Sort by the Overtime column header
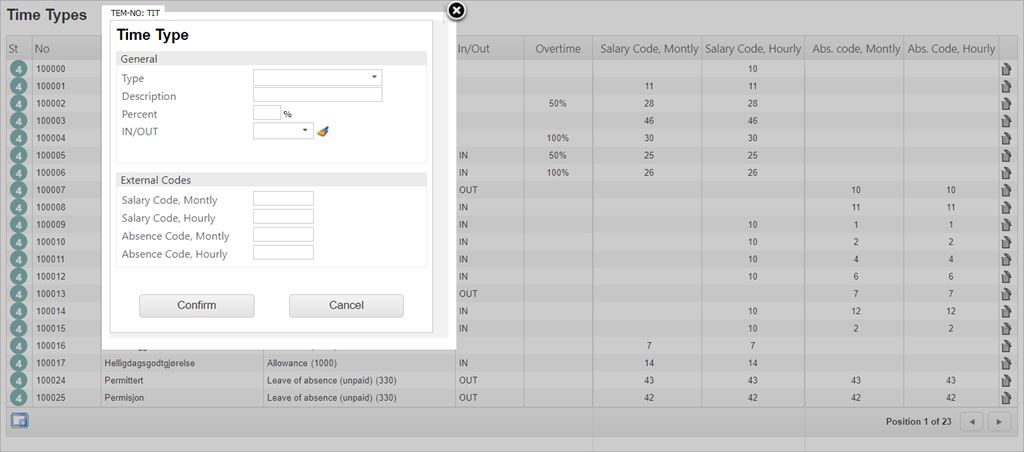This screenshot has height=452, width=1024. (x=557, y=49)
